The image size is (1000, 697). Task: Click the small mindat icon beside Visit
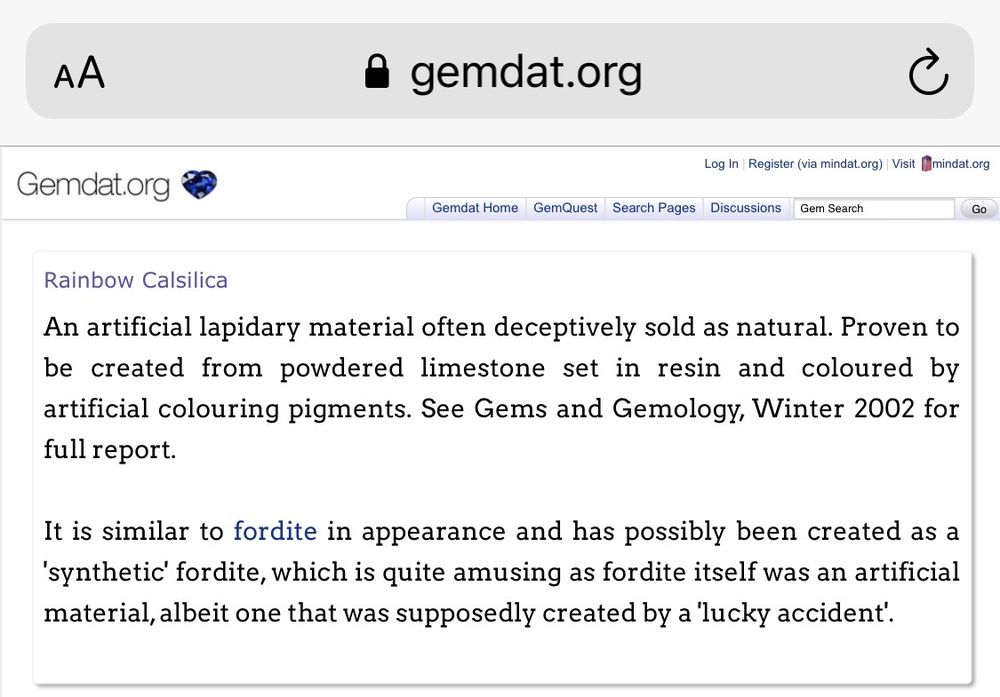[x=926, y=164]
